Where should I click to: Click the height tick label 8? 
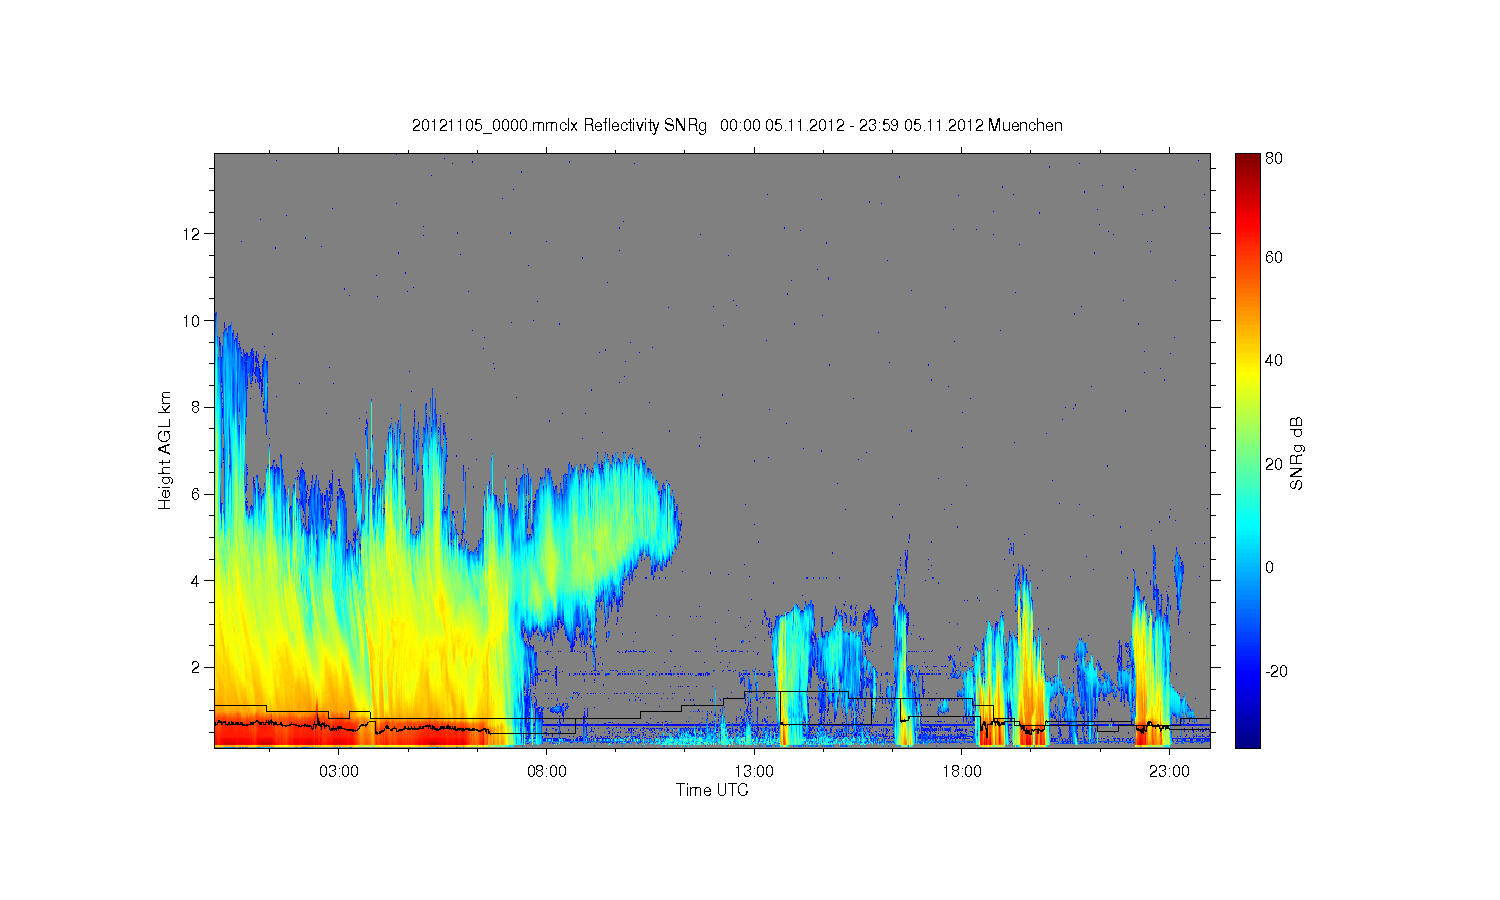pos(196,407)
